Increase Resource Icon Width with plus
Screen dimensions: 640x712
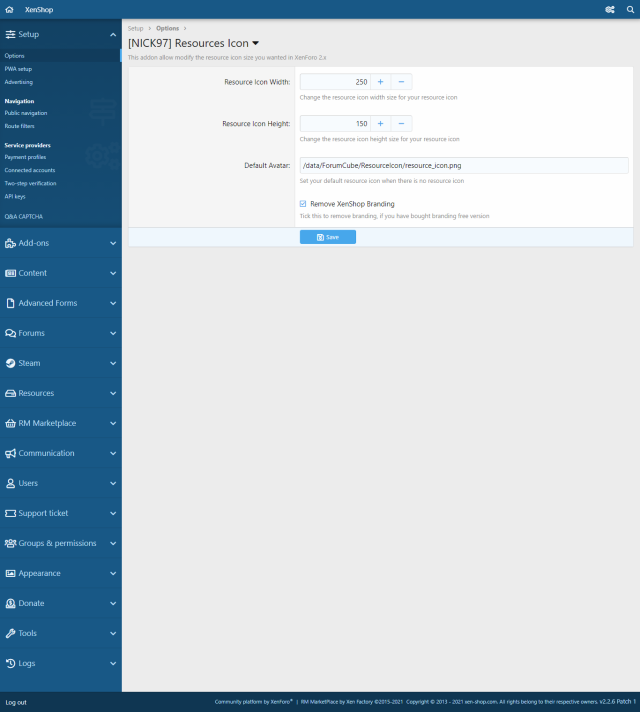[380, 82]
